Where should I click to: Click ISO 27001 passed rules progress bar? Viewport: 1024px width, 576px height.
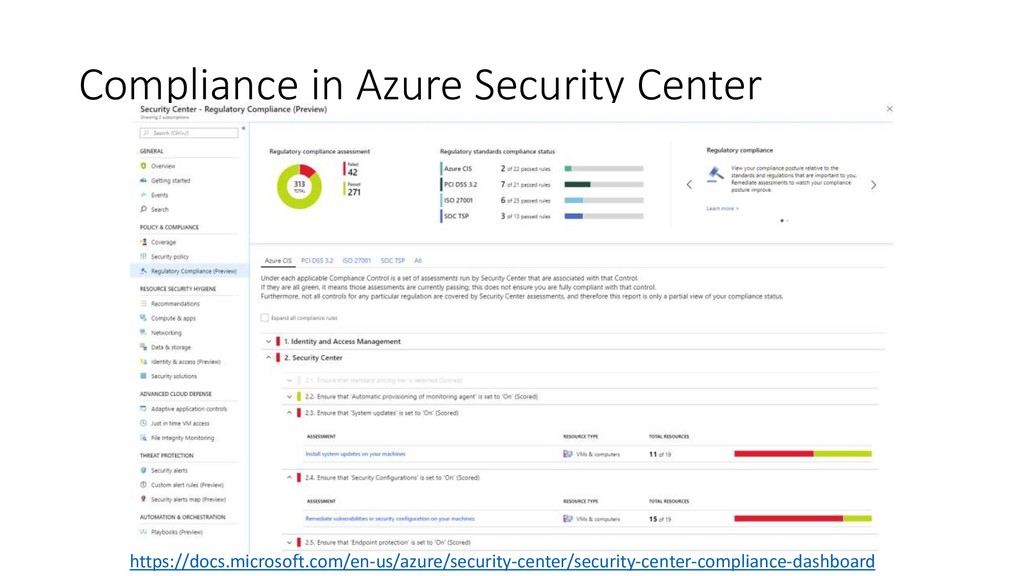(x=604, y=200)
